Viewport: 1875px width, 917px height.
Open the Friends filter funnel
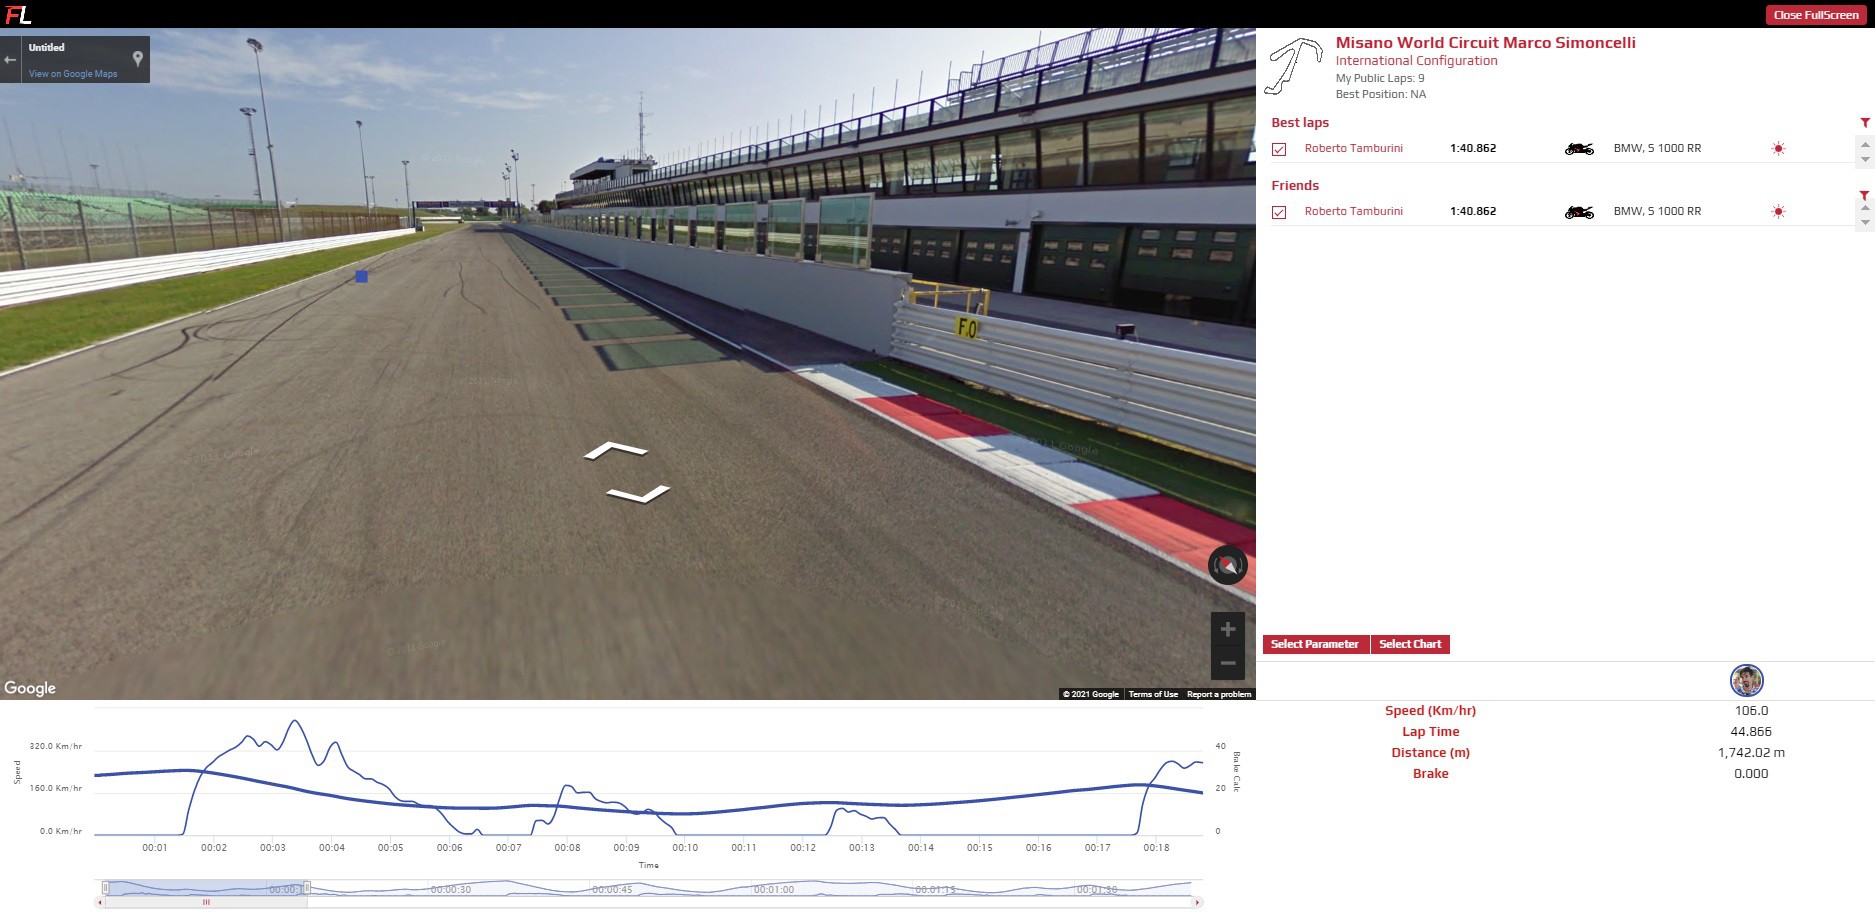pyautogui.click(x=1865, y=196)
